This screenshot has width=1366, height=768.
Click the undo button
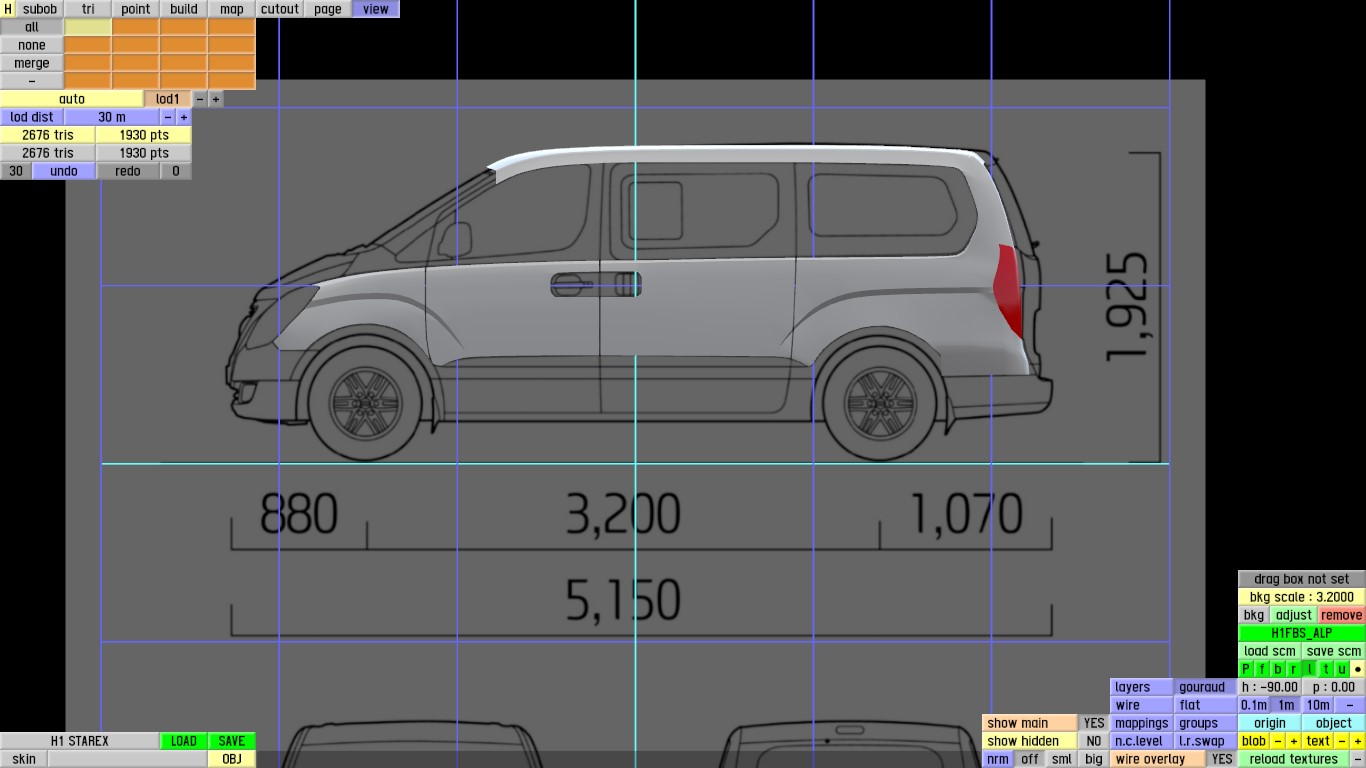[64, 171]
